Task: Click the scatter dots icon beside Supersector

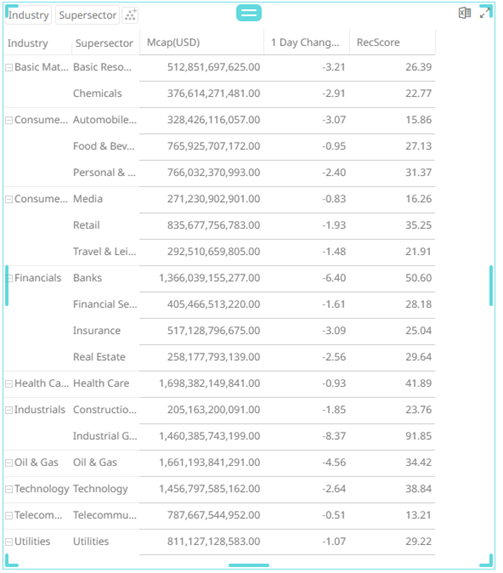Action: point(130,15)
